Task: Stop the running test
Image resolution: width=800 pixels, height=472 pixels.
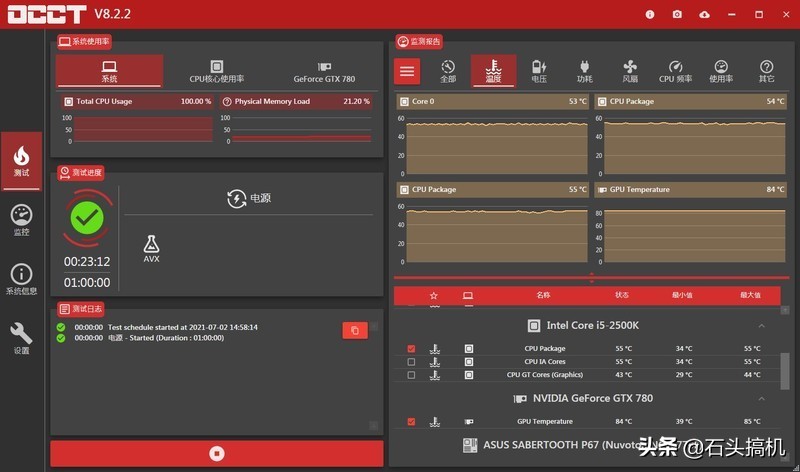Action: (217, 454)
